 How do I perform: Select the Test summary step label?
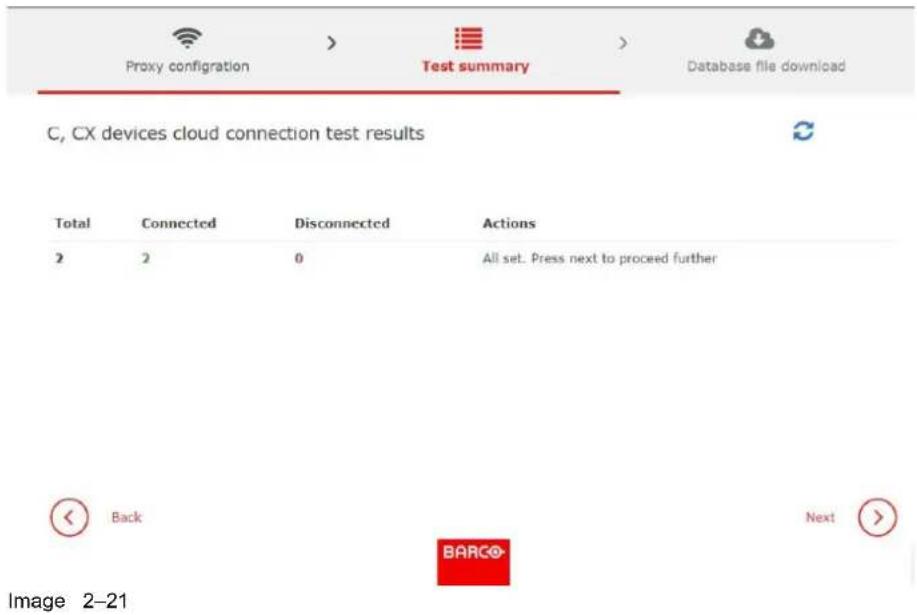[x=475, y=66]
